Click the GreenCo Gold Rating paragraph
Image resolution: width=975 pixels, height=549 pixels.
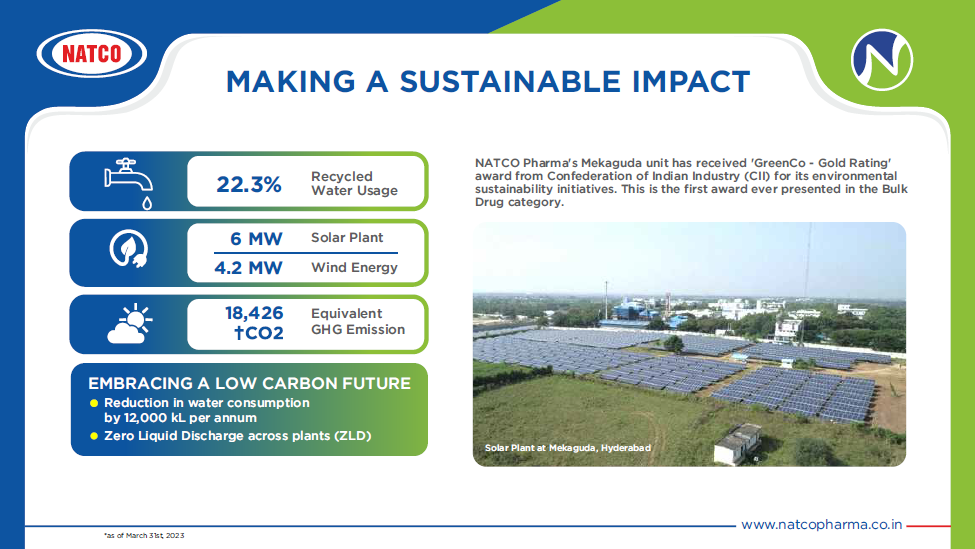point(691,182)
